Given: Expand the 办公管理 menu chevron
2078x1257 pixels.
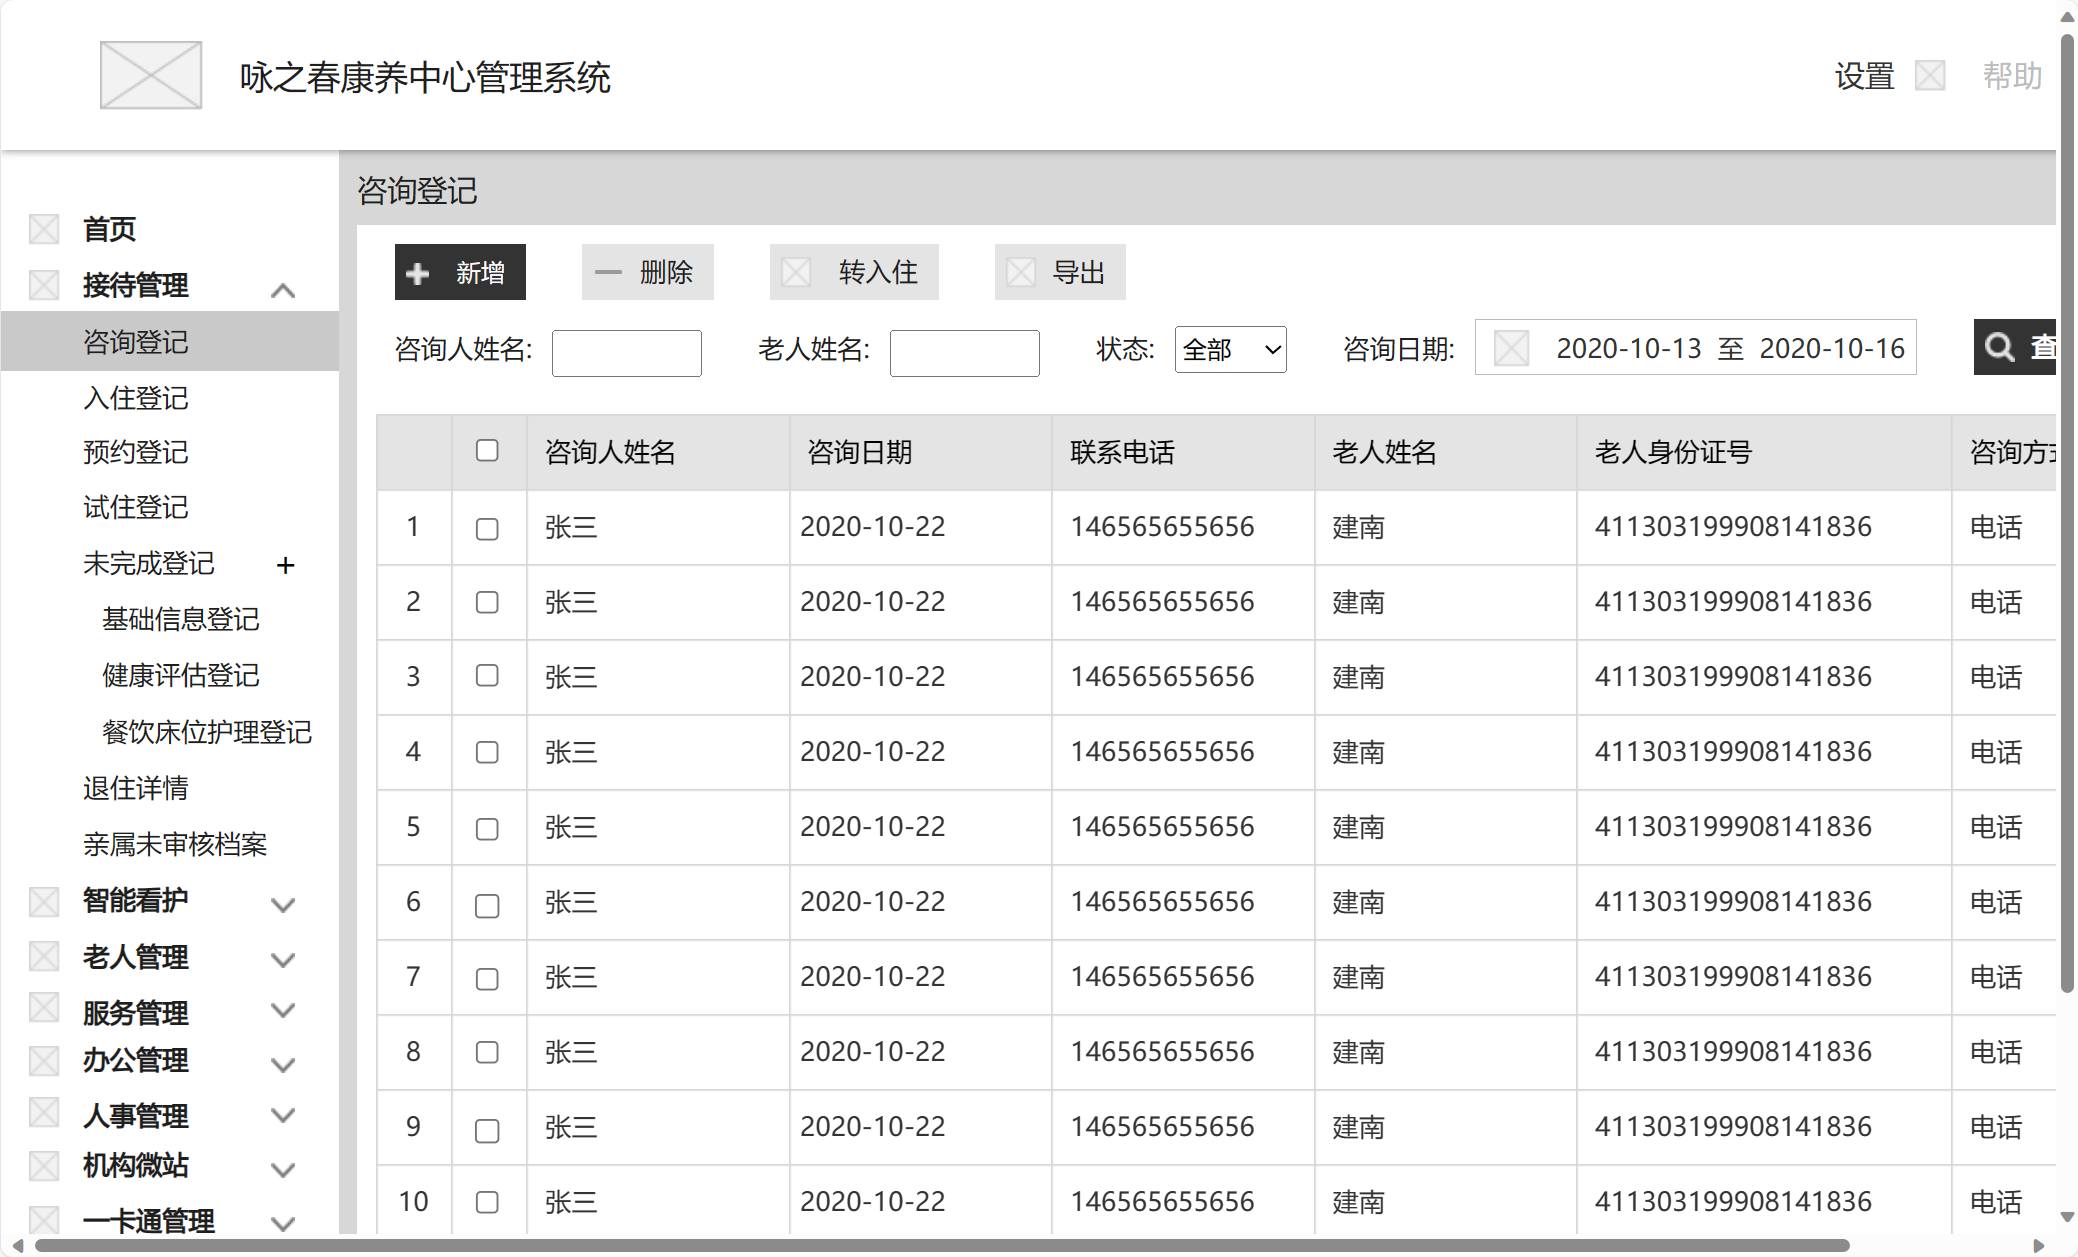Looking at the screenshot, I should [283, 1065].
